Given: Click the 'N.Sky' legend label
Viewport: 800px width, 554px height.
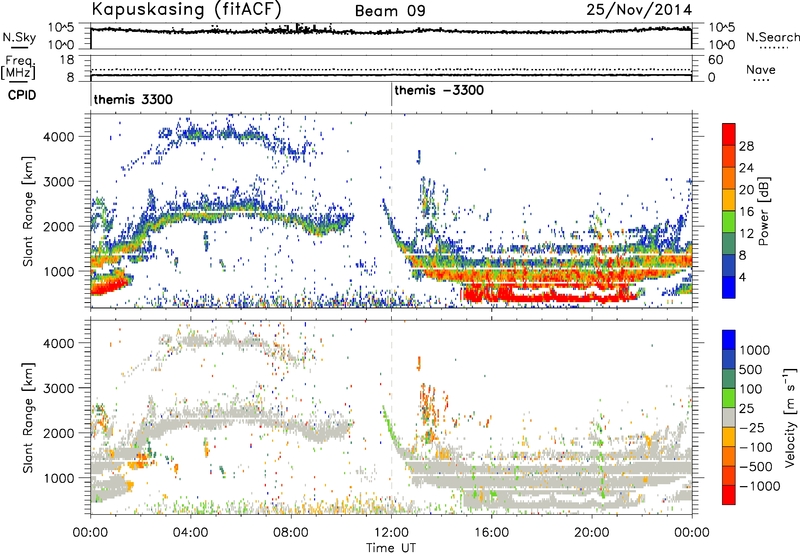Looking at the screenshot, I should (x=19, y=37).
